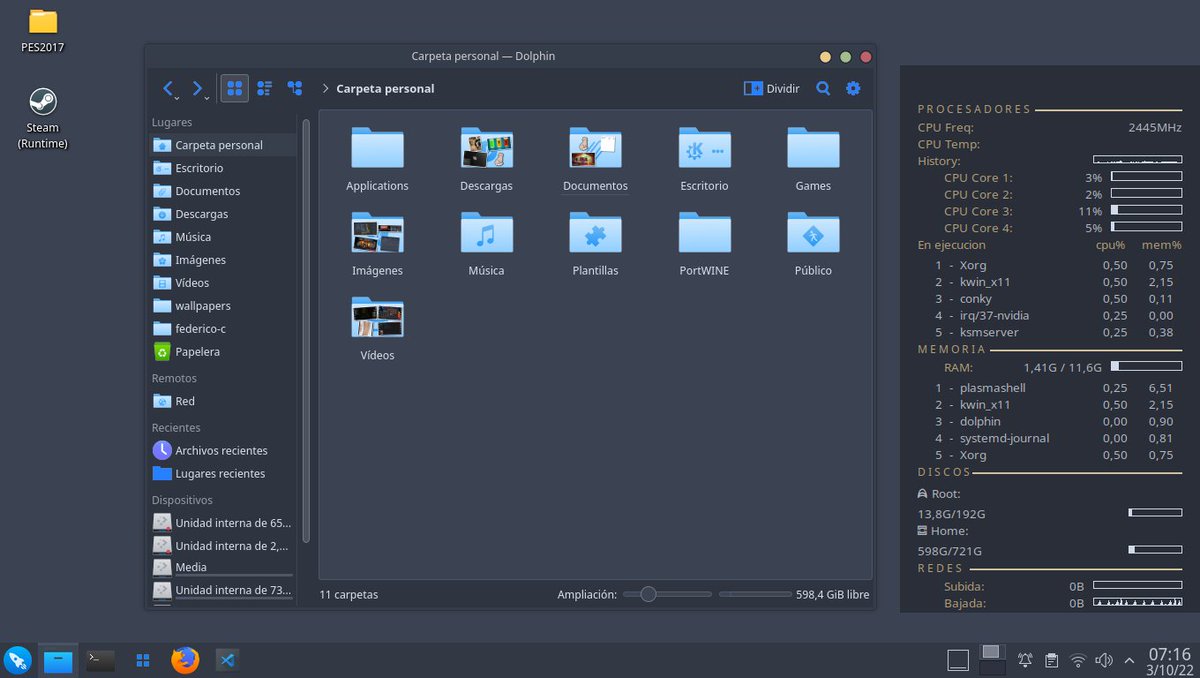Select the Applications folder

tap(377, 159)
